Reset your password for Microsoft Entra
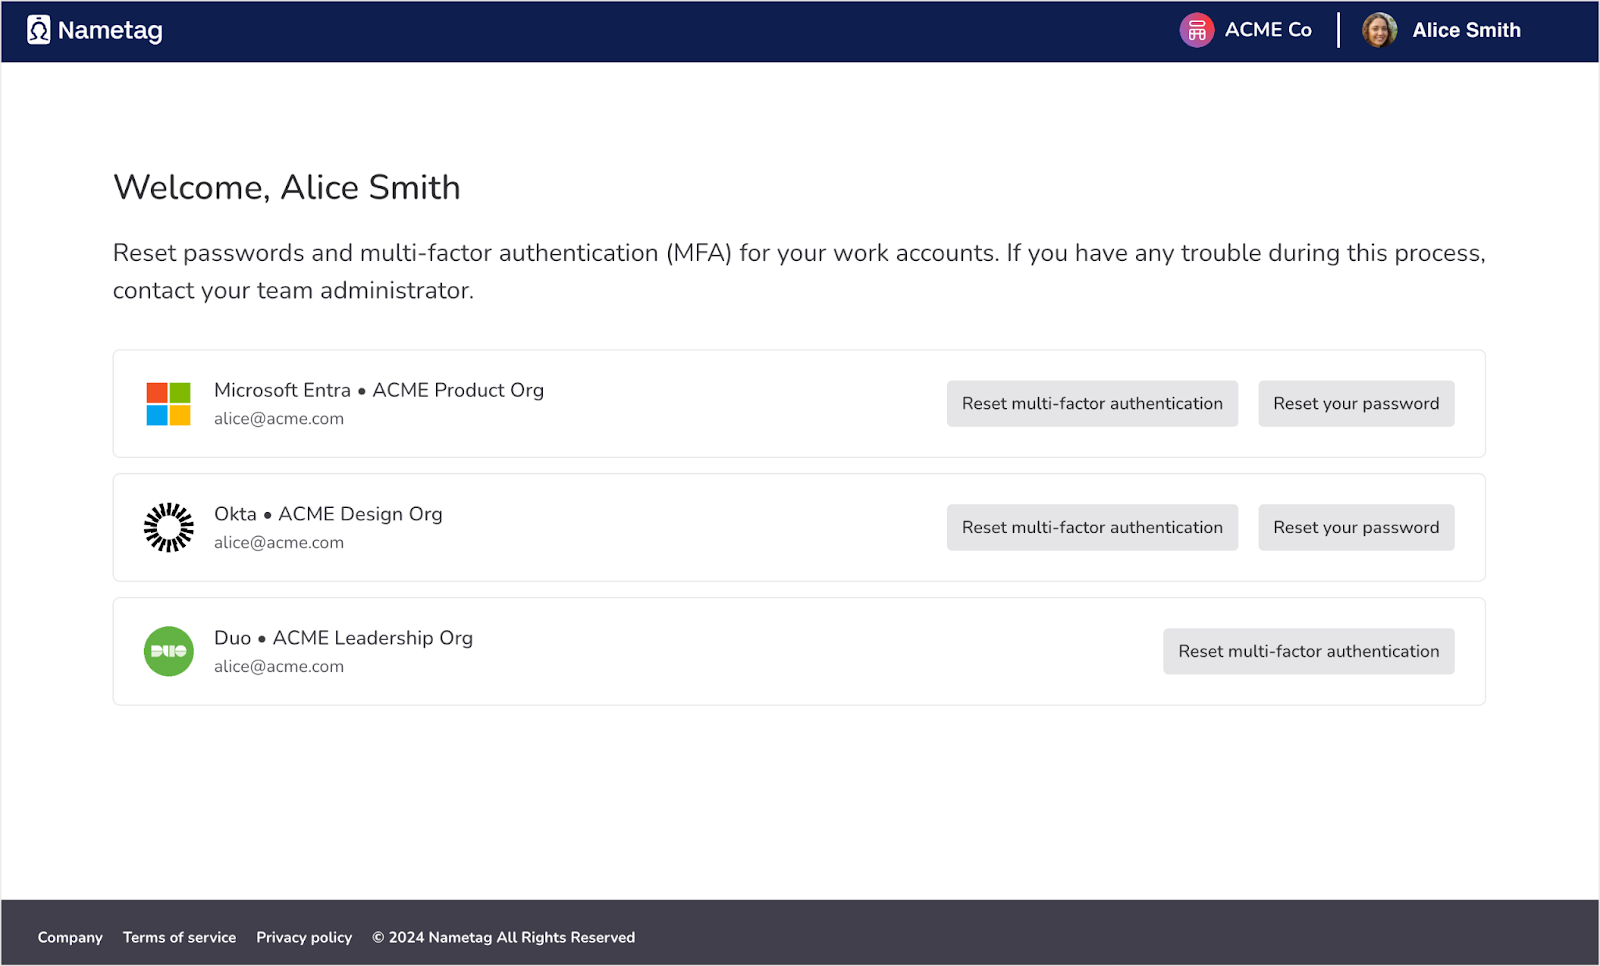 click(1356, 404)
